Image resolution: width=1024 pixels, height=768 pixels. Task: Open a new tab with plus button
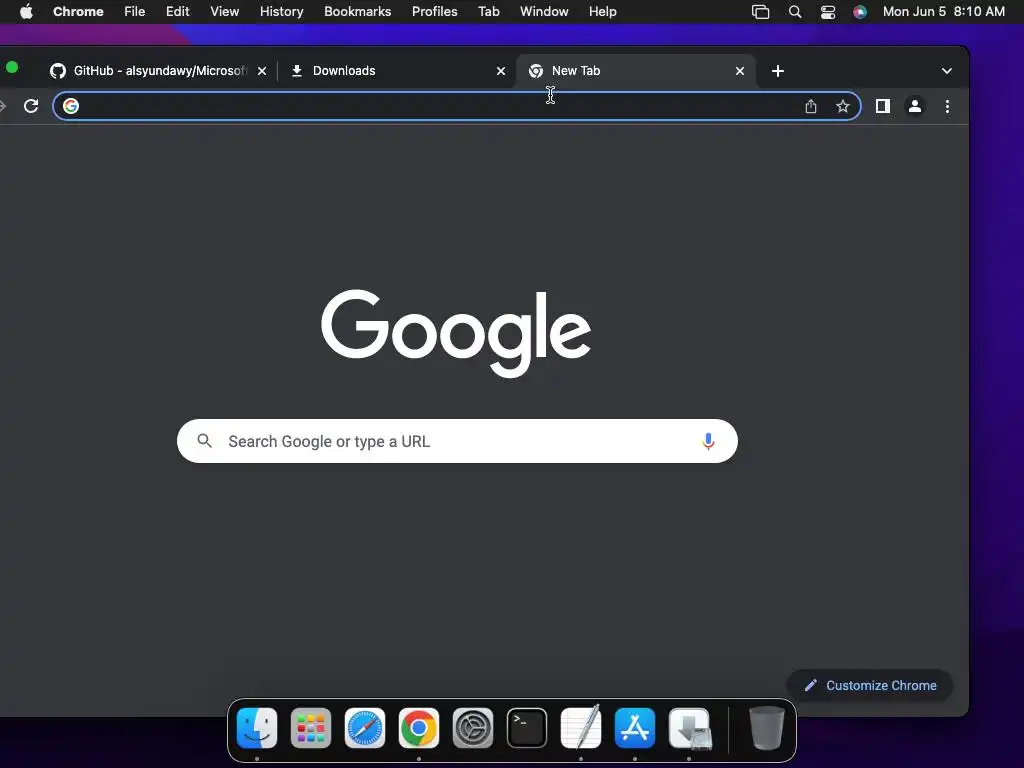point(777,71)
